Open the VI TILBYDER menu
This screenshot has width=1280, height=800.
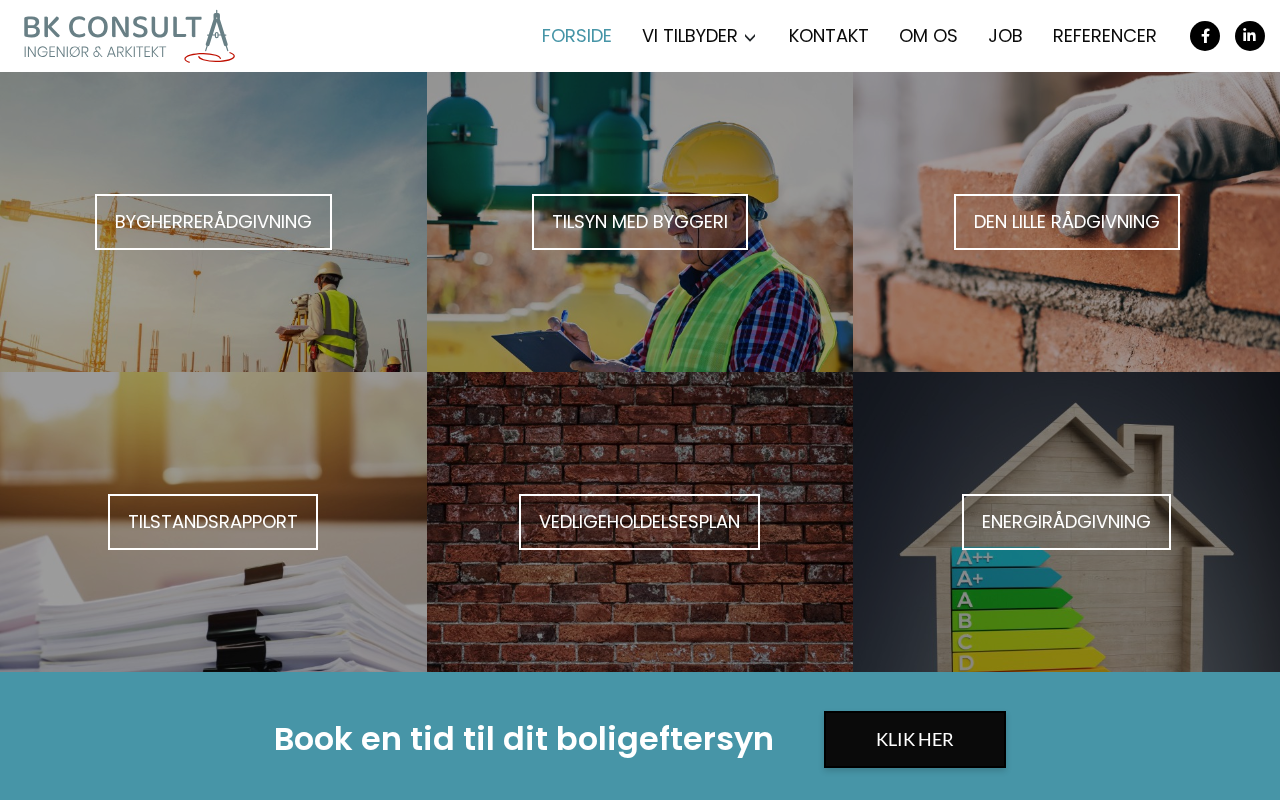pos(699,36)
